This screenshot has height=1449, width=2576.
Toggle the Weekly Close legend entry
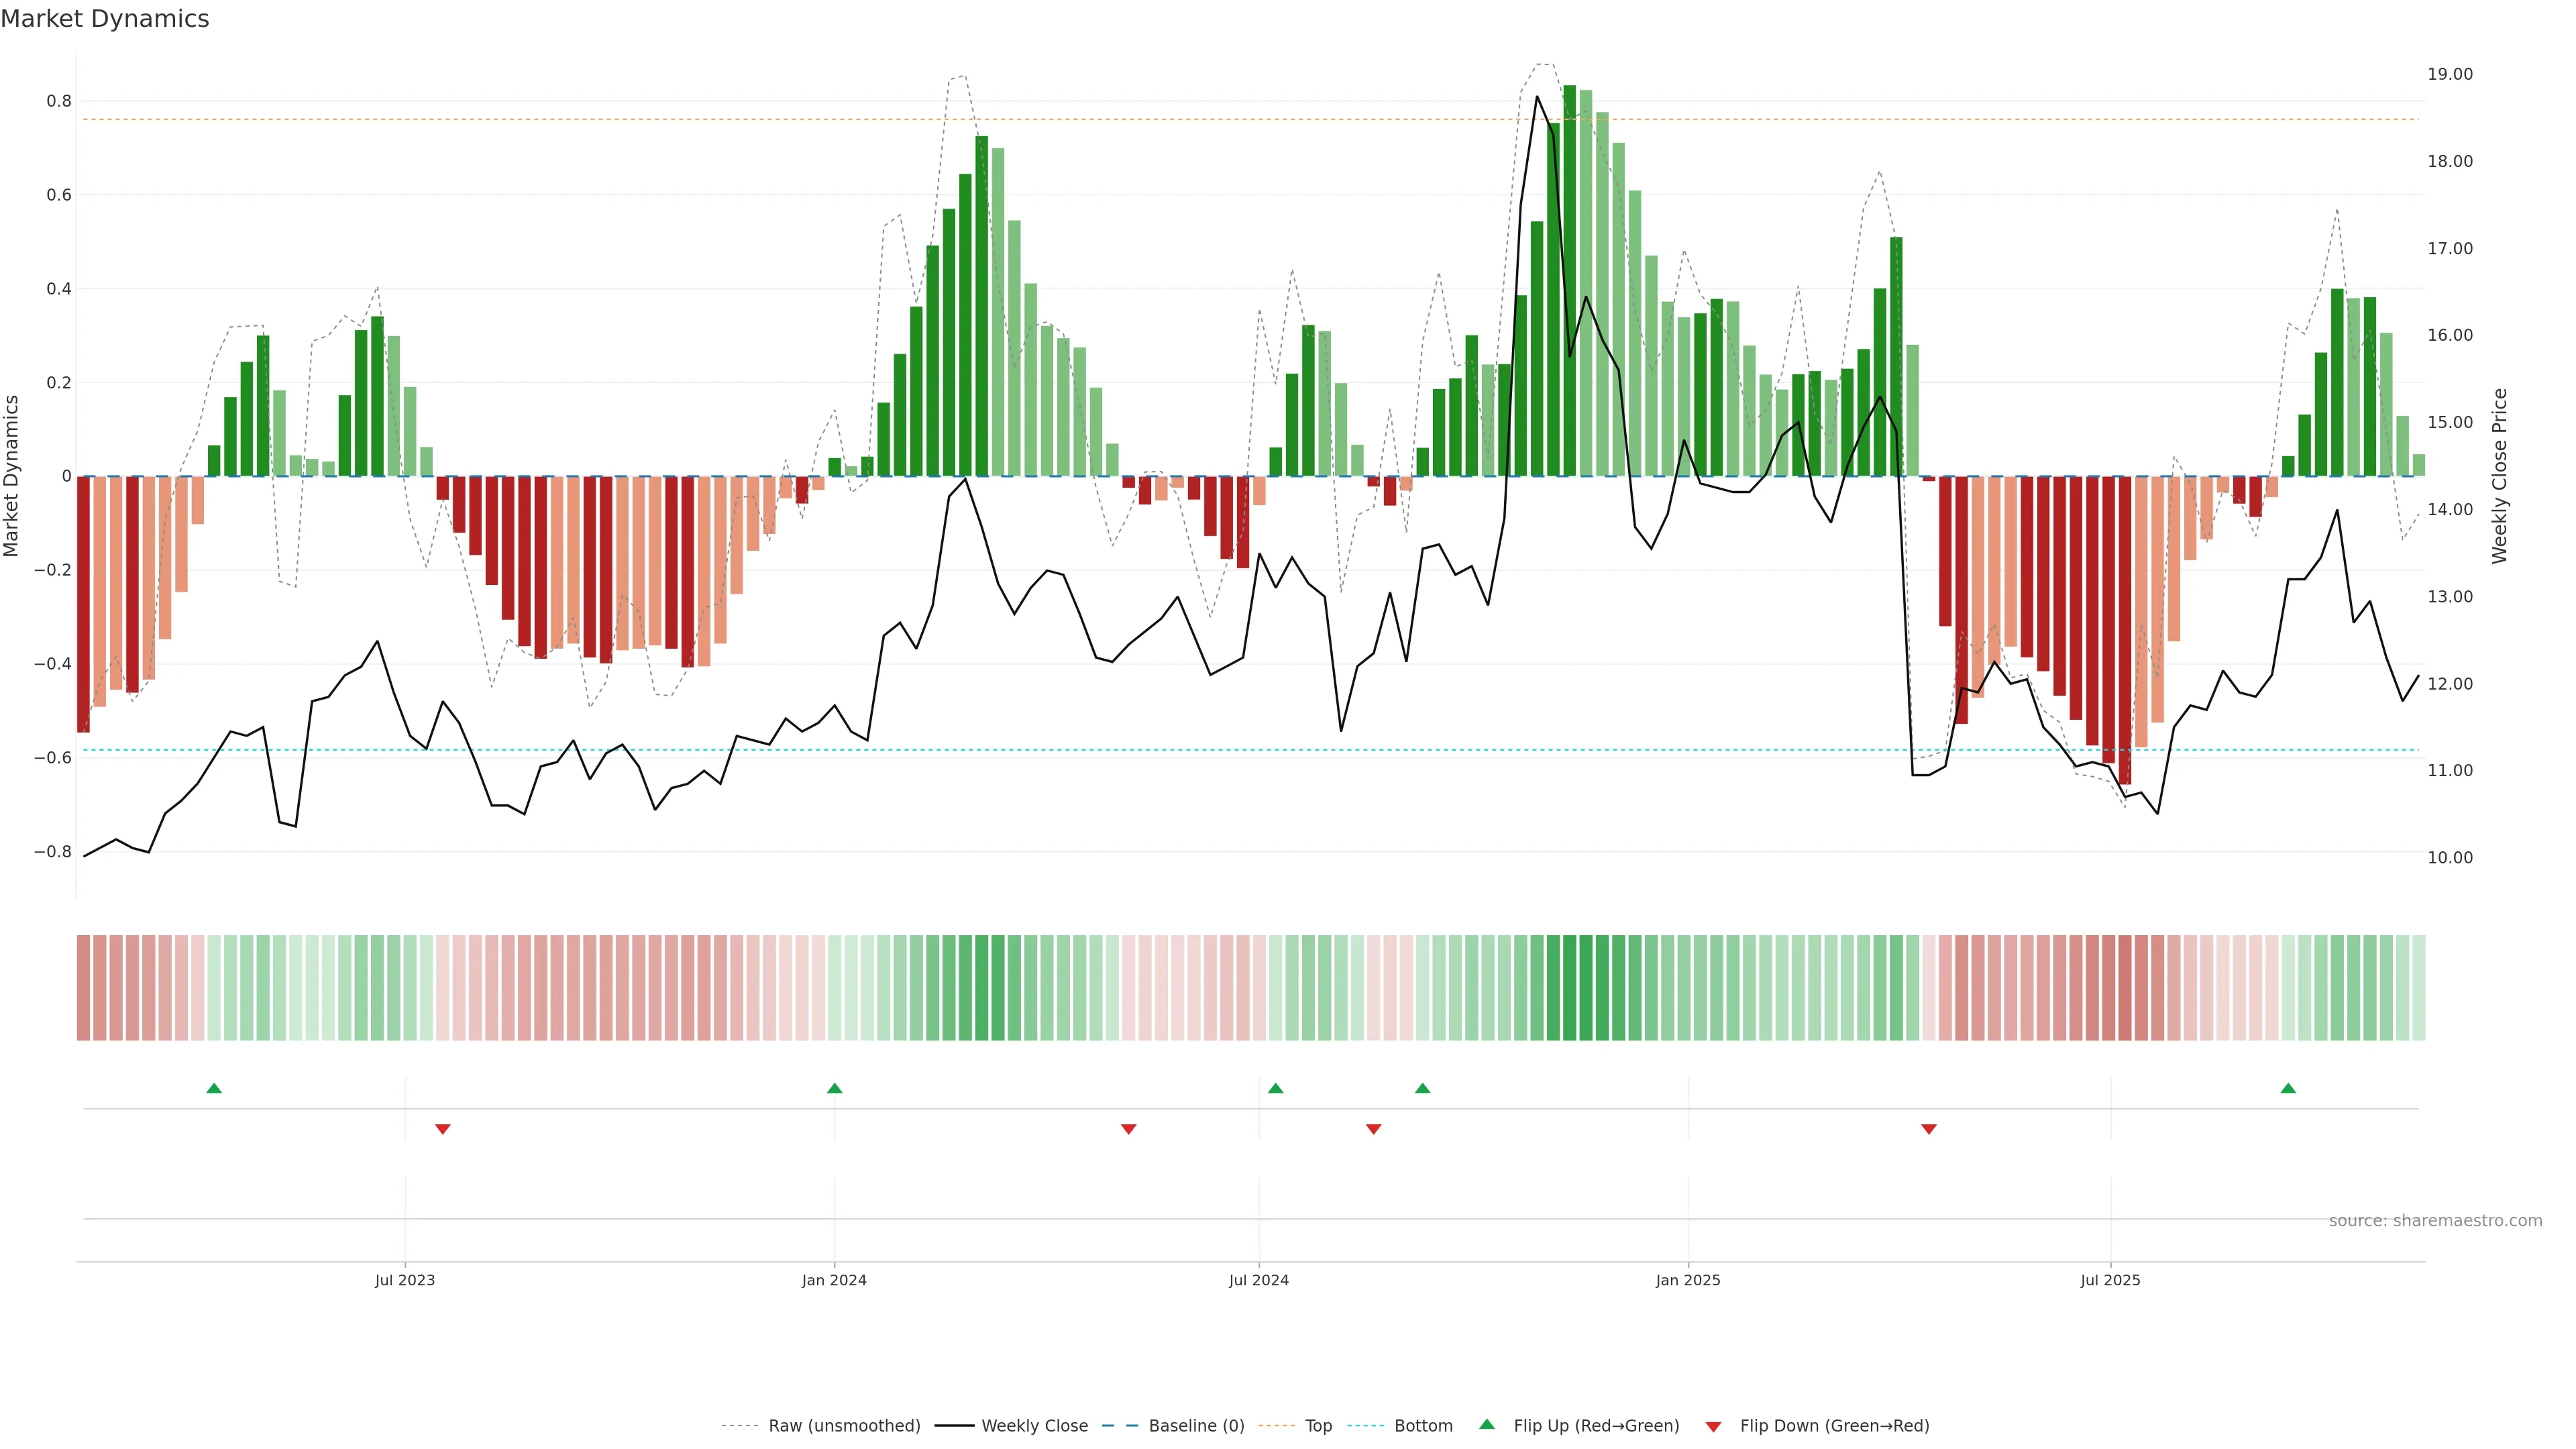click(1034, 1426)
